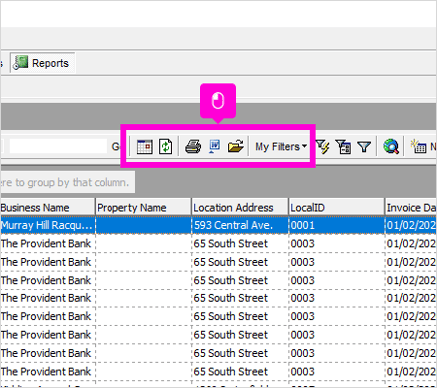Sort by the Property Name column header
This screenshot has width=437, height=388.
pyautogui.click(x=143, y=208)
